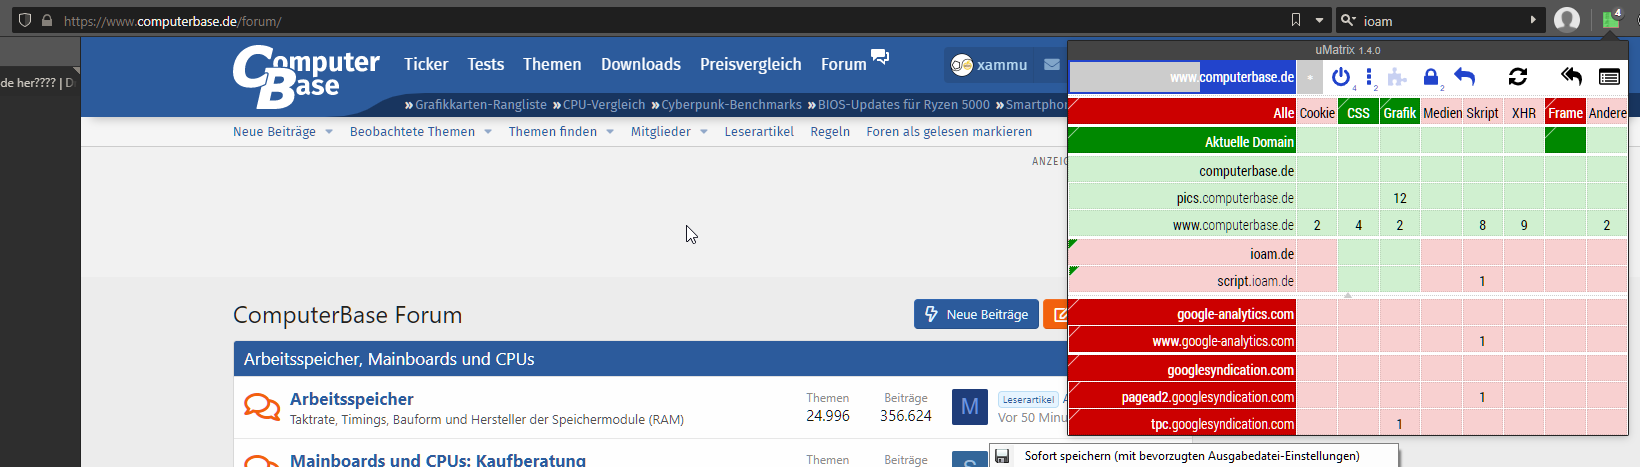Open xammu user account menu
The width and height of the screenshot is (1640, 467).
(x=989, y=65)
